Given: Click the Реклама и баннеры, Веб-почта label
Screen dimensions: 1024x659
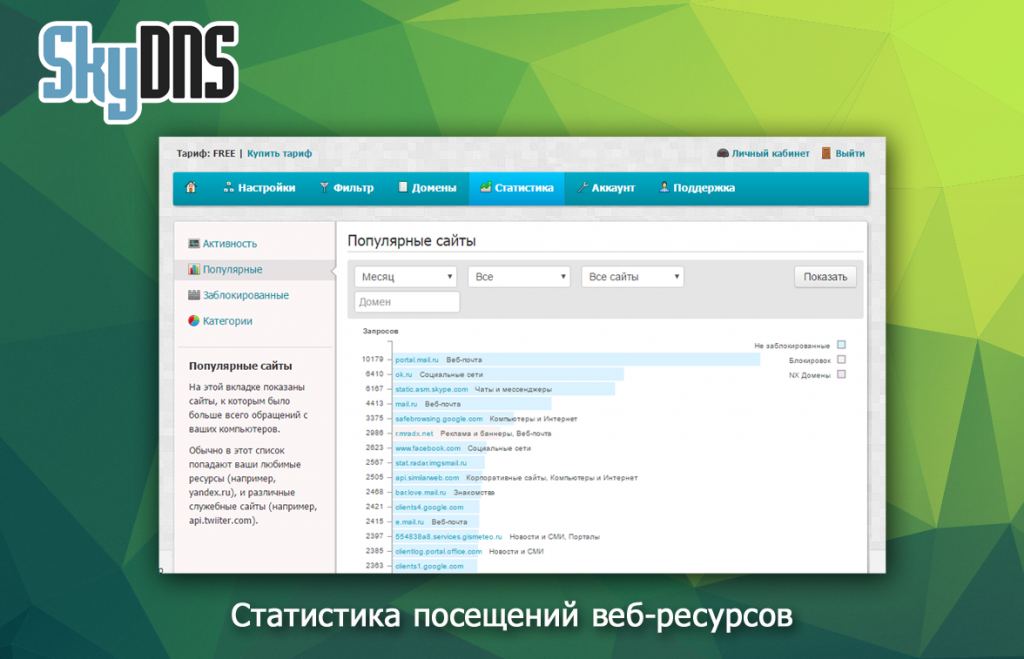Looking at the screenshot, I should [496, 434].
